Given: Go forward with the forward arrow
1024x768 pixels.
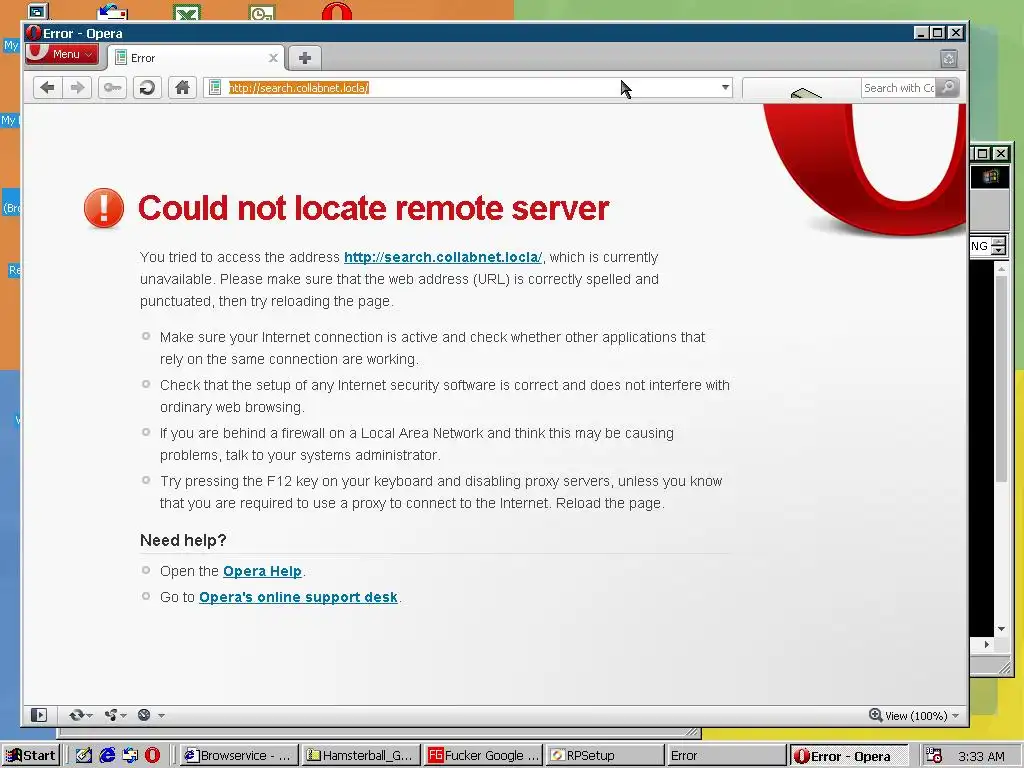Looking at the screenshot, I should [77, 88].
